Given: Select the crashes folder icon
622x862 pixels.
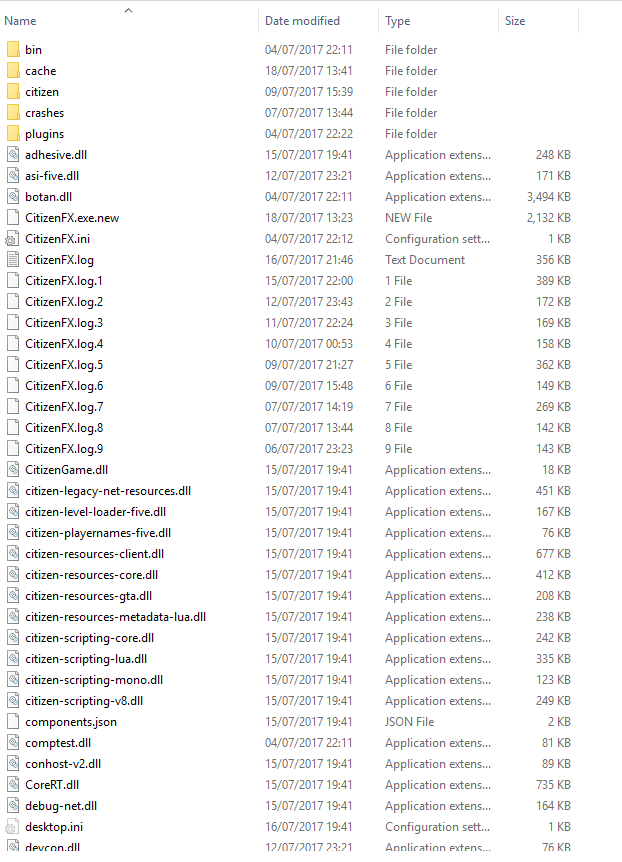Looking at the screenshot, I should [13, 113].
